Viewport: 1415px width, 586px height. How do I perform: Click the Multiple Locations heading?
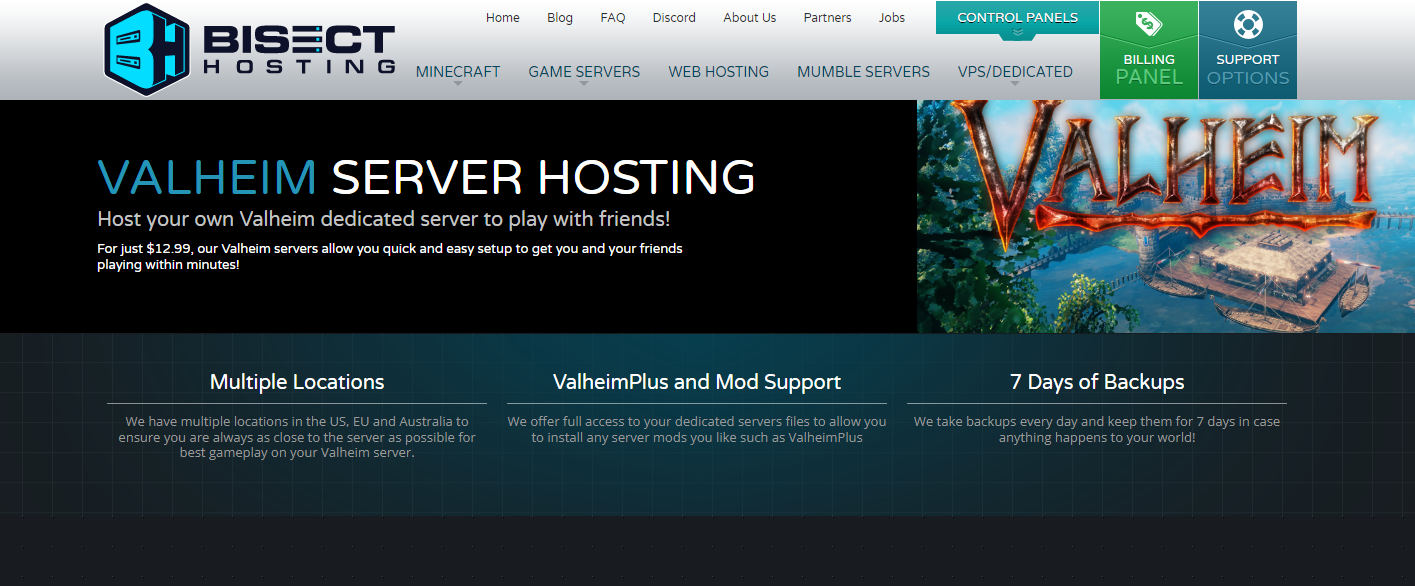coord(297,382)
